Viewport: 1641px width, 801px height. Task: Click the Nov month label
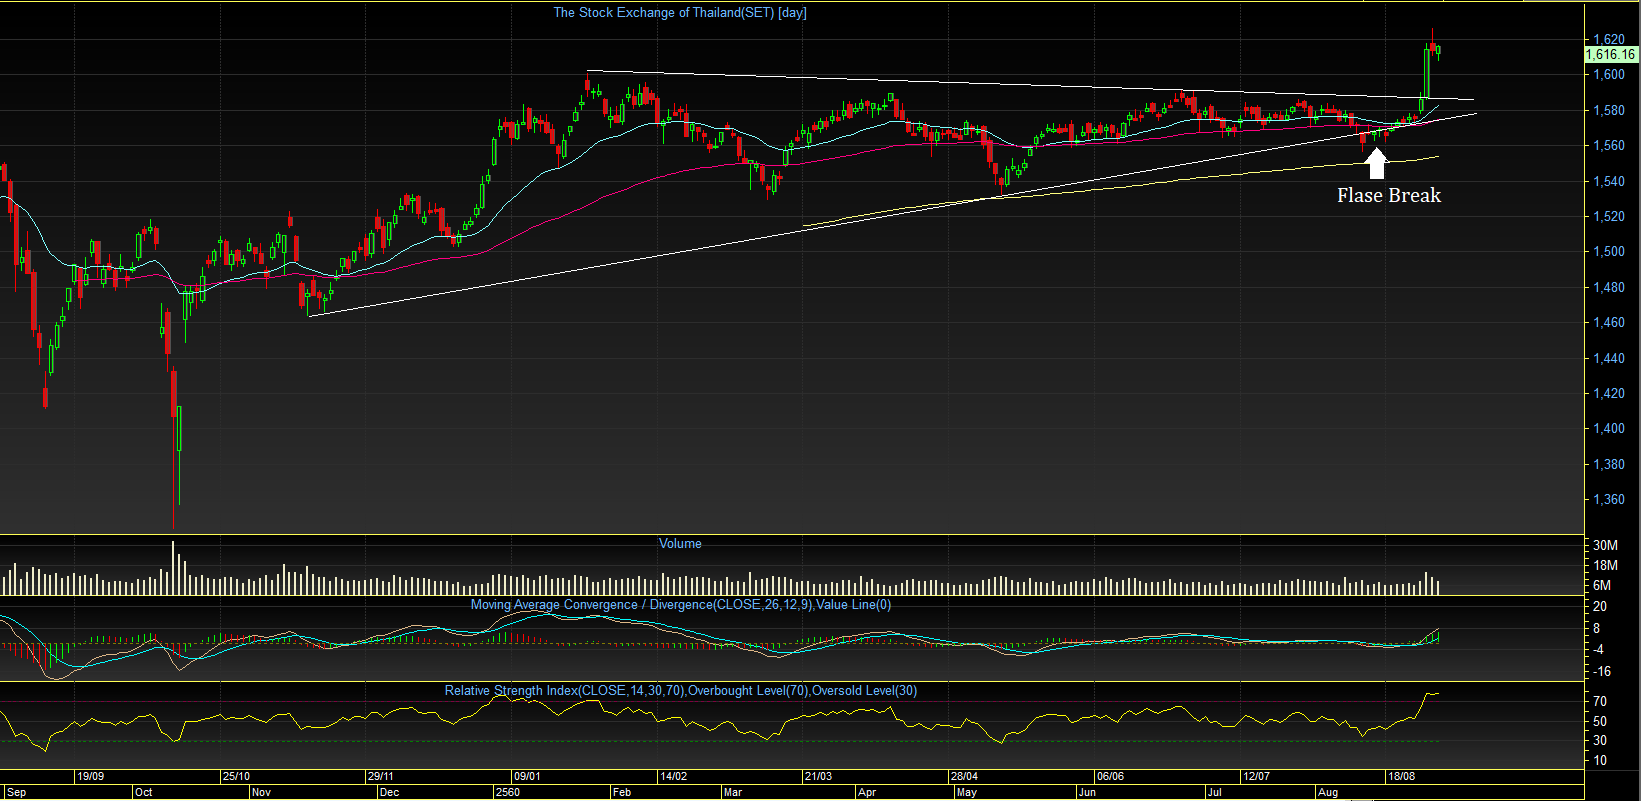click(261, 792)
